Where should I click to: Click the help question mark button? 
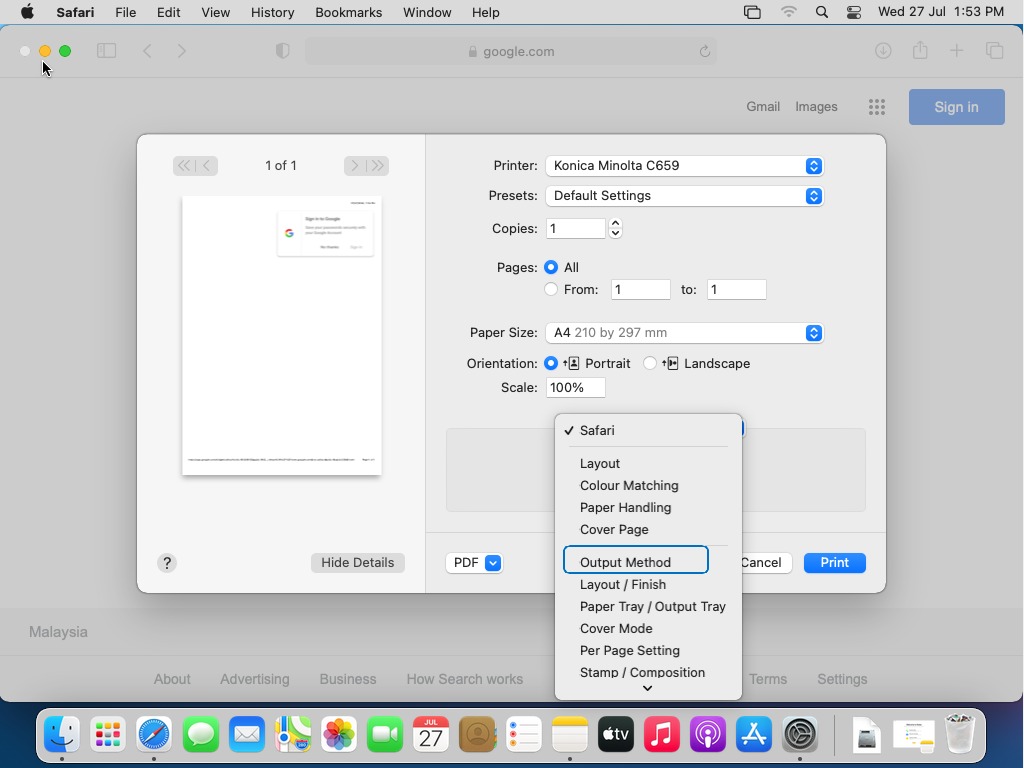[x=167, y=563]
